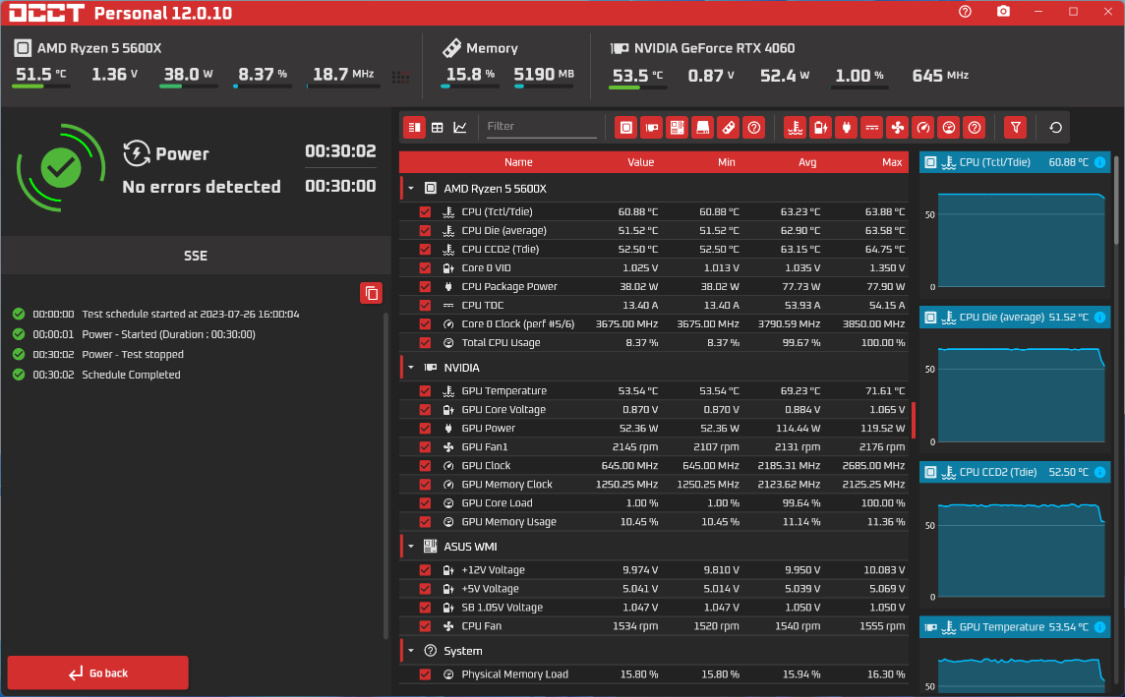
Task: Toggle the power plug sensor filter icon
Action: click(846, 128)
